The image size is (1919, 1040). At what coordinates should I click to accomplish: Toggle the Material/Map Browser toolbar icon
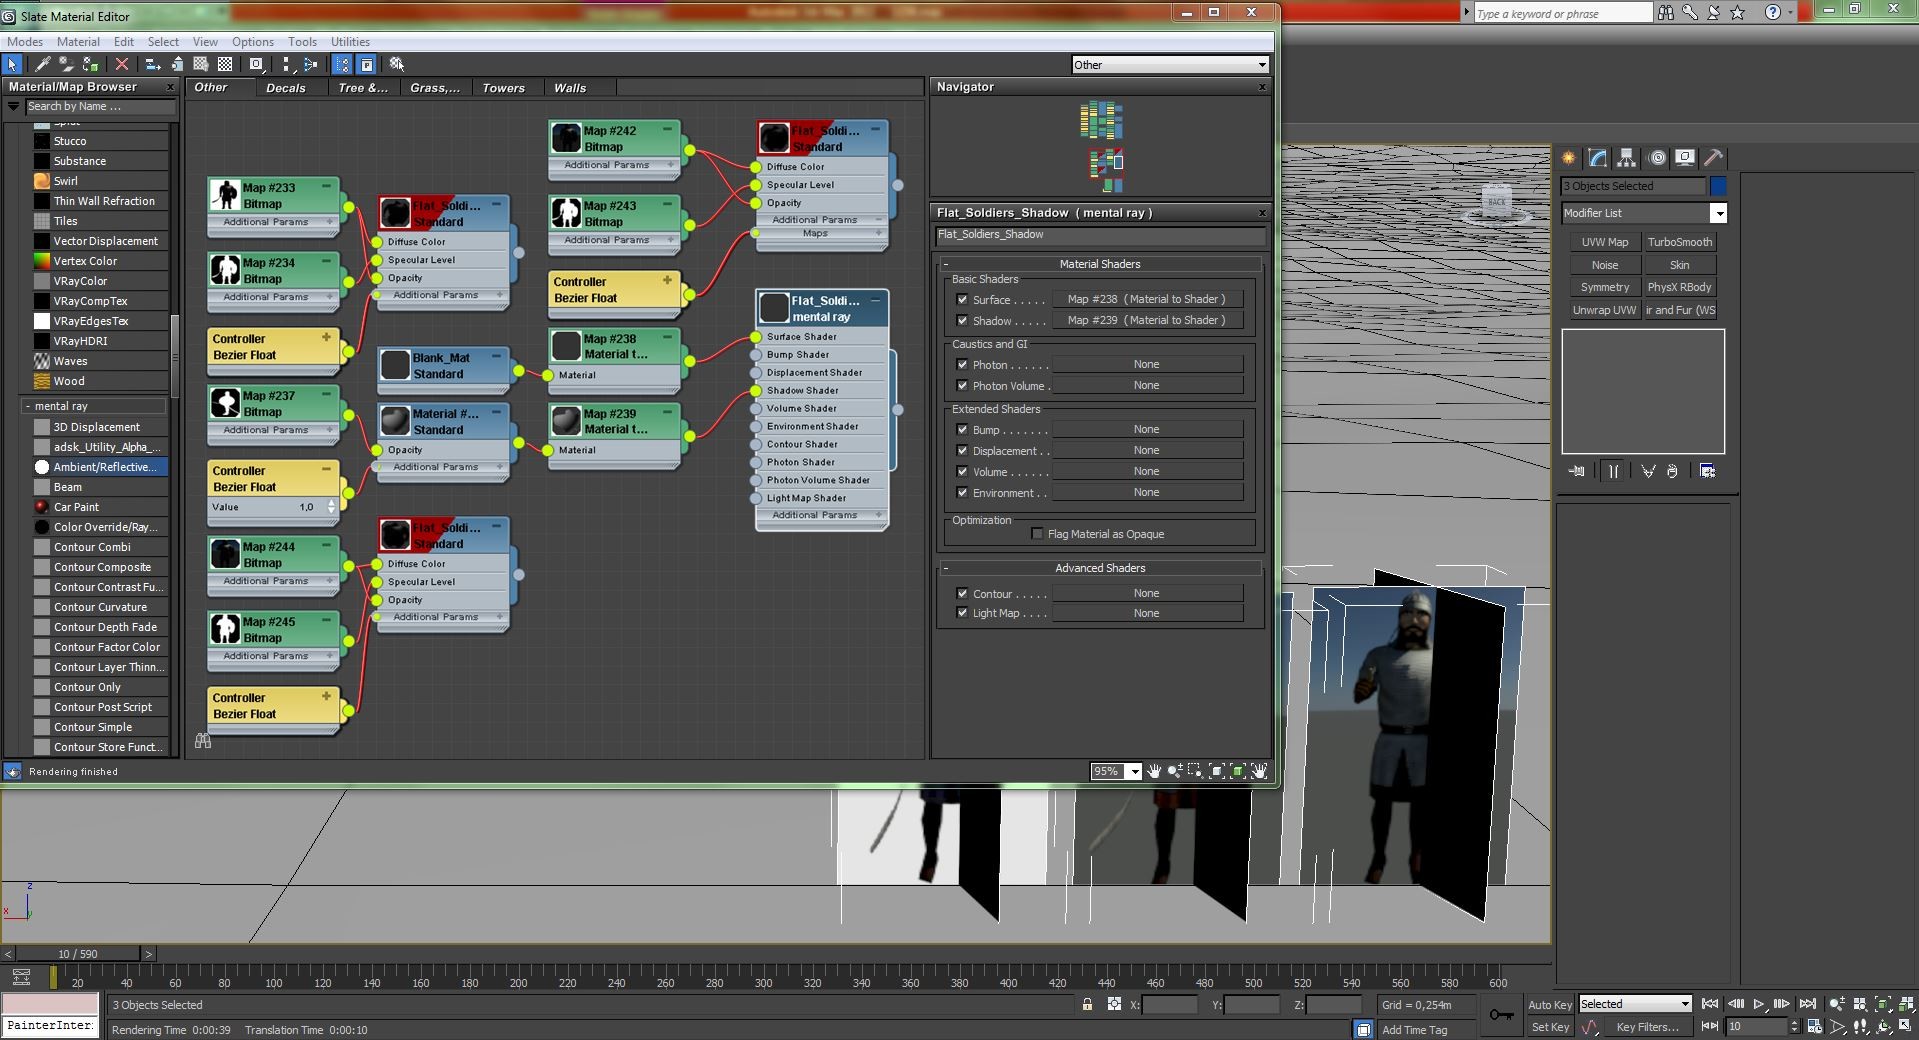pyautogui.click(x=343, y=64)
